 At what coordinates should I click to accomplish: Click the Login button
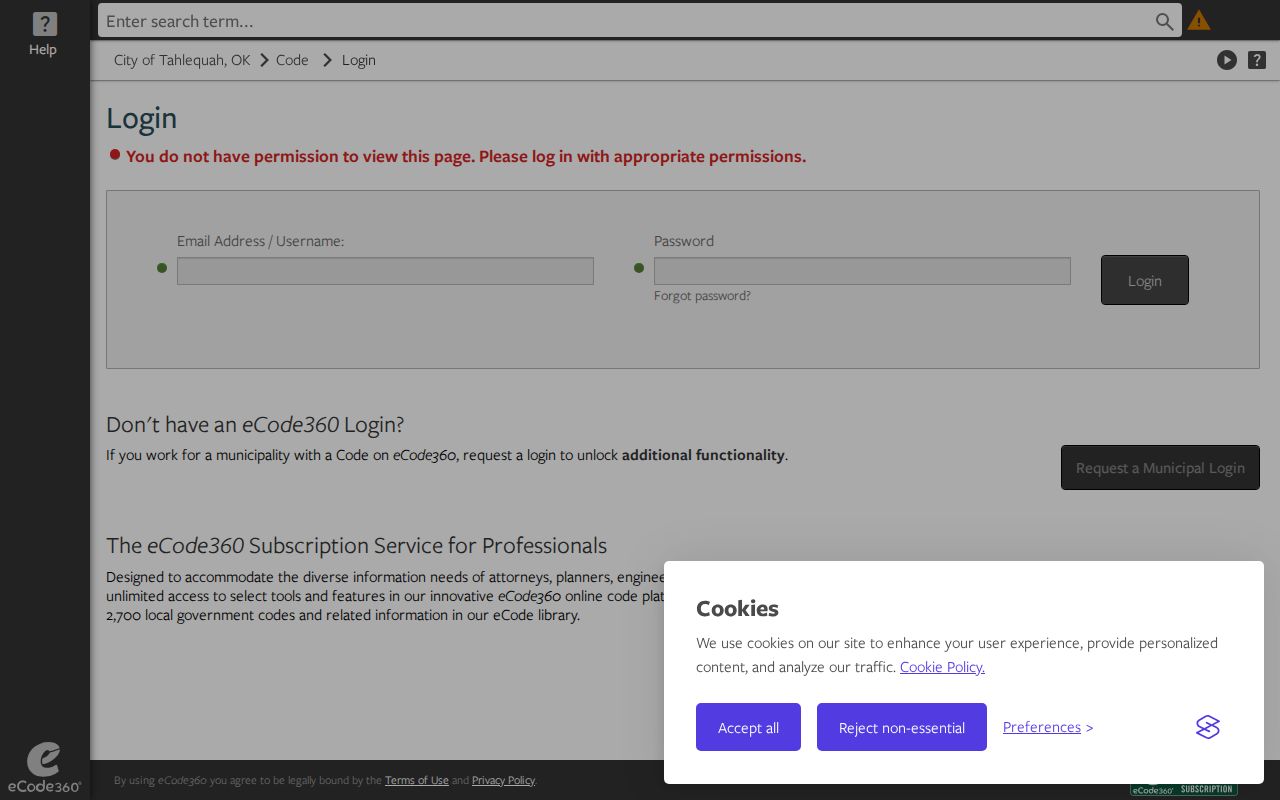[x=1145, y=280]
